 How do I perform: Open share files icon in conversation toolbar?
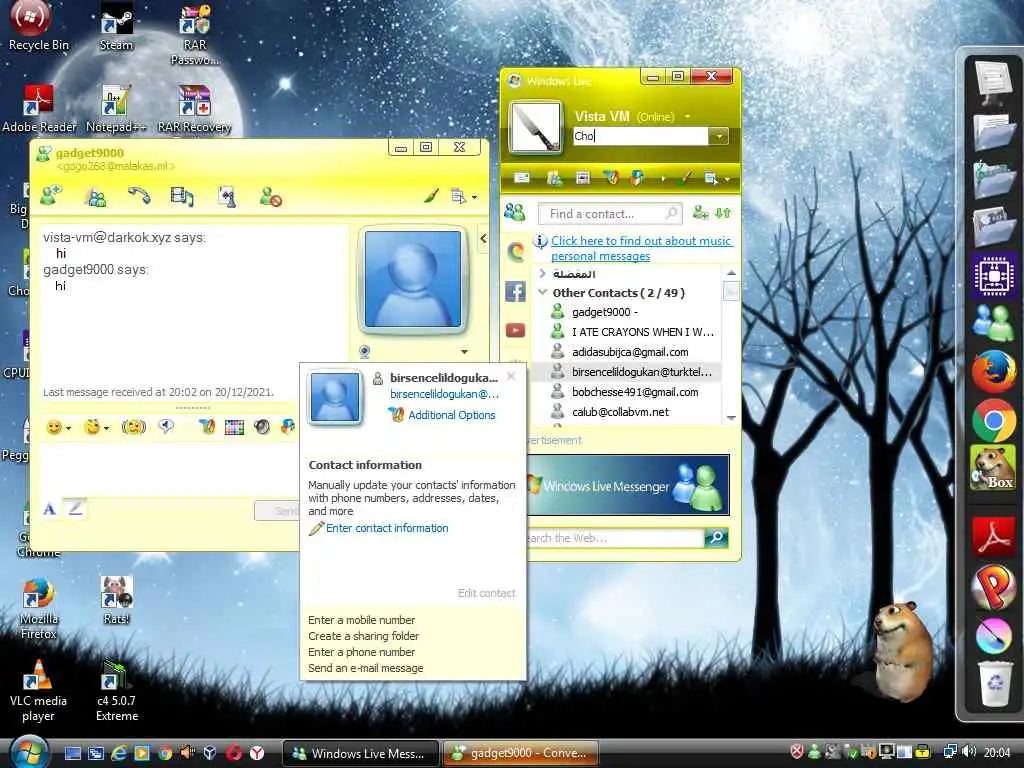(x=95, y=197)
